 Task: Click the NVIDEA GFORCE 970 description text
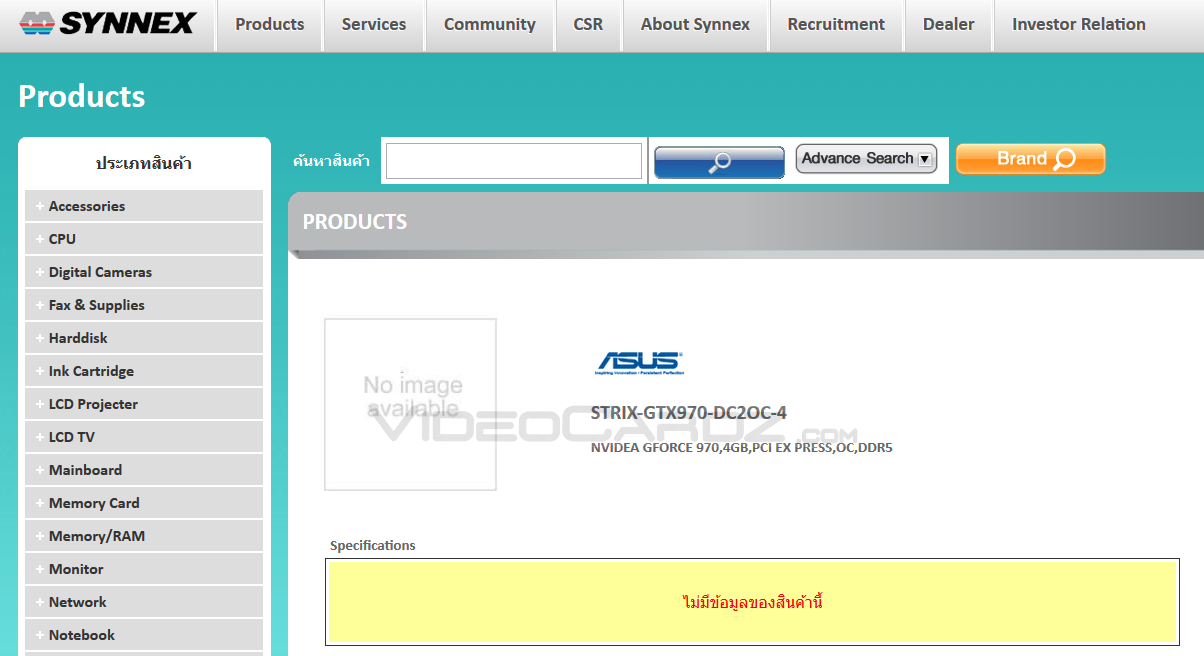tap(741, 448)
